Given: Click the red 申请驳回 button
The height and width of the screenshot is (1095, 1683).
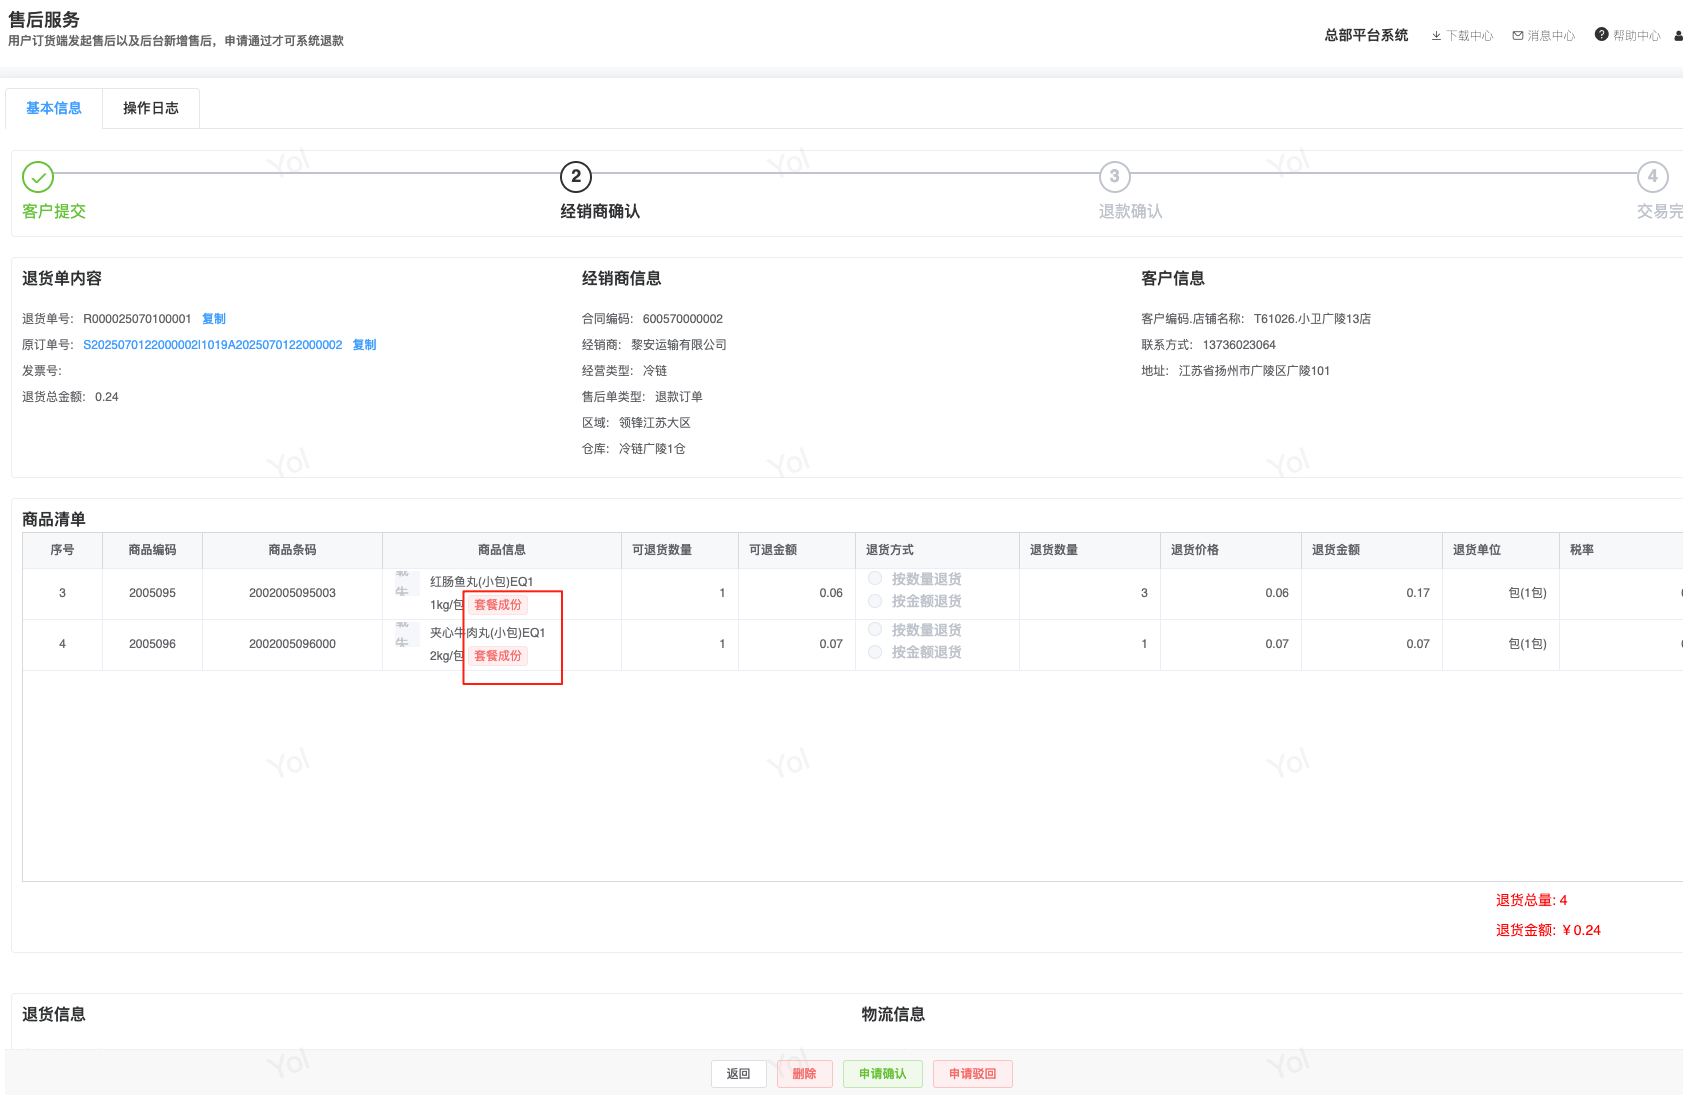Looking at the screenshot, I should point(972,1074).
